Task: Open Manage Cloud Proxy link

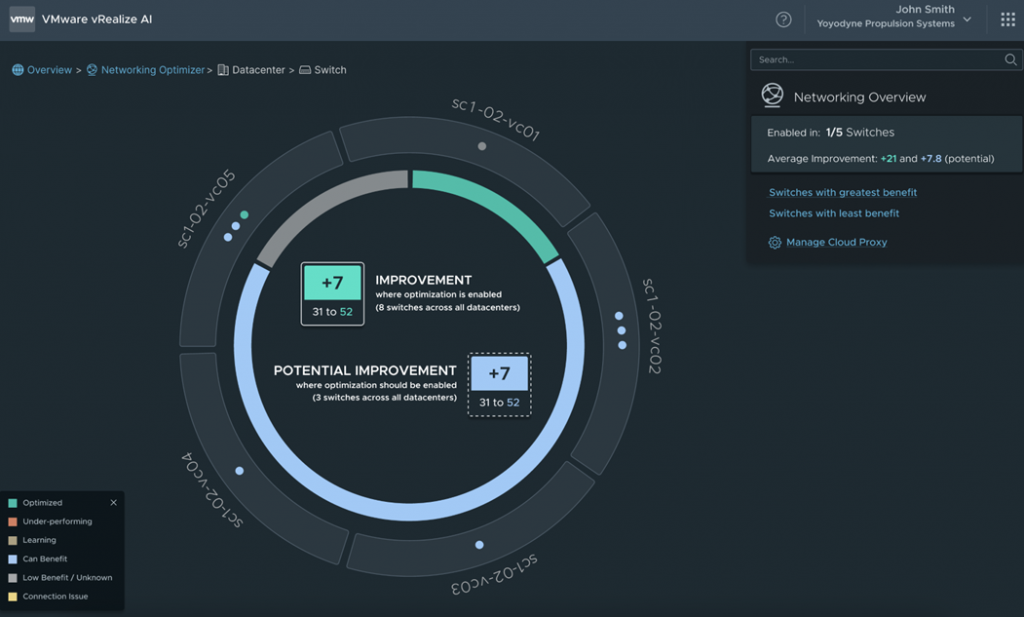Action: (837, 242)
